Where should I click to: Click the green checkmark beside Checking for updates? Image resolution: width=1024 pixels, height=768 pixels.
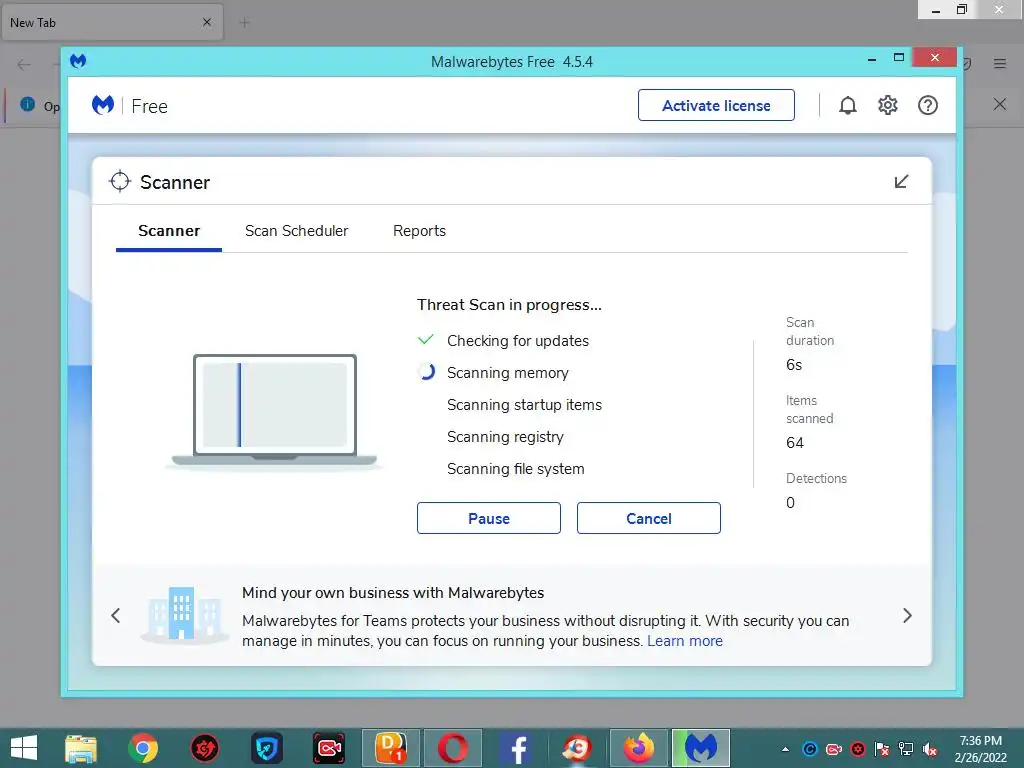click(426, 340)
